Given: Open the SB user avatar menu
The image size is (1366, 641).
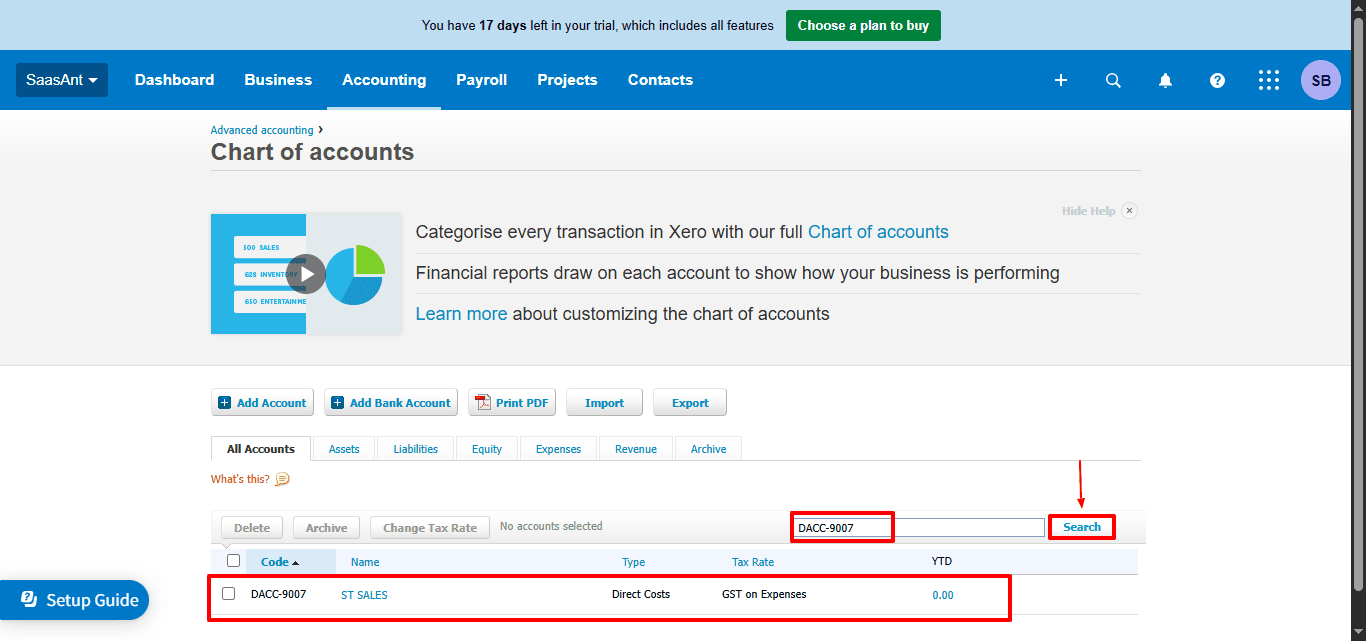Looking at the screenshot, I should [x=1321, y=80].
